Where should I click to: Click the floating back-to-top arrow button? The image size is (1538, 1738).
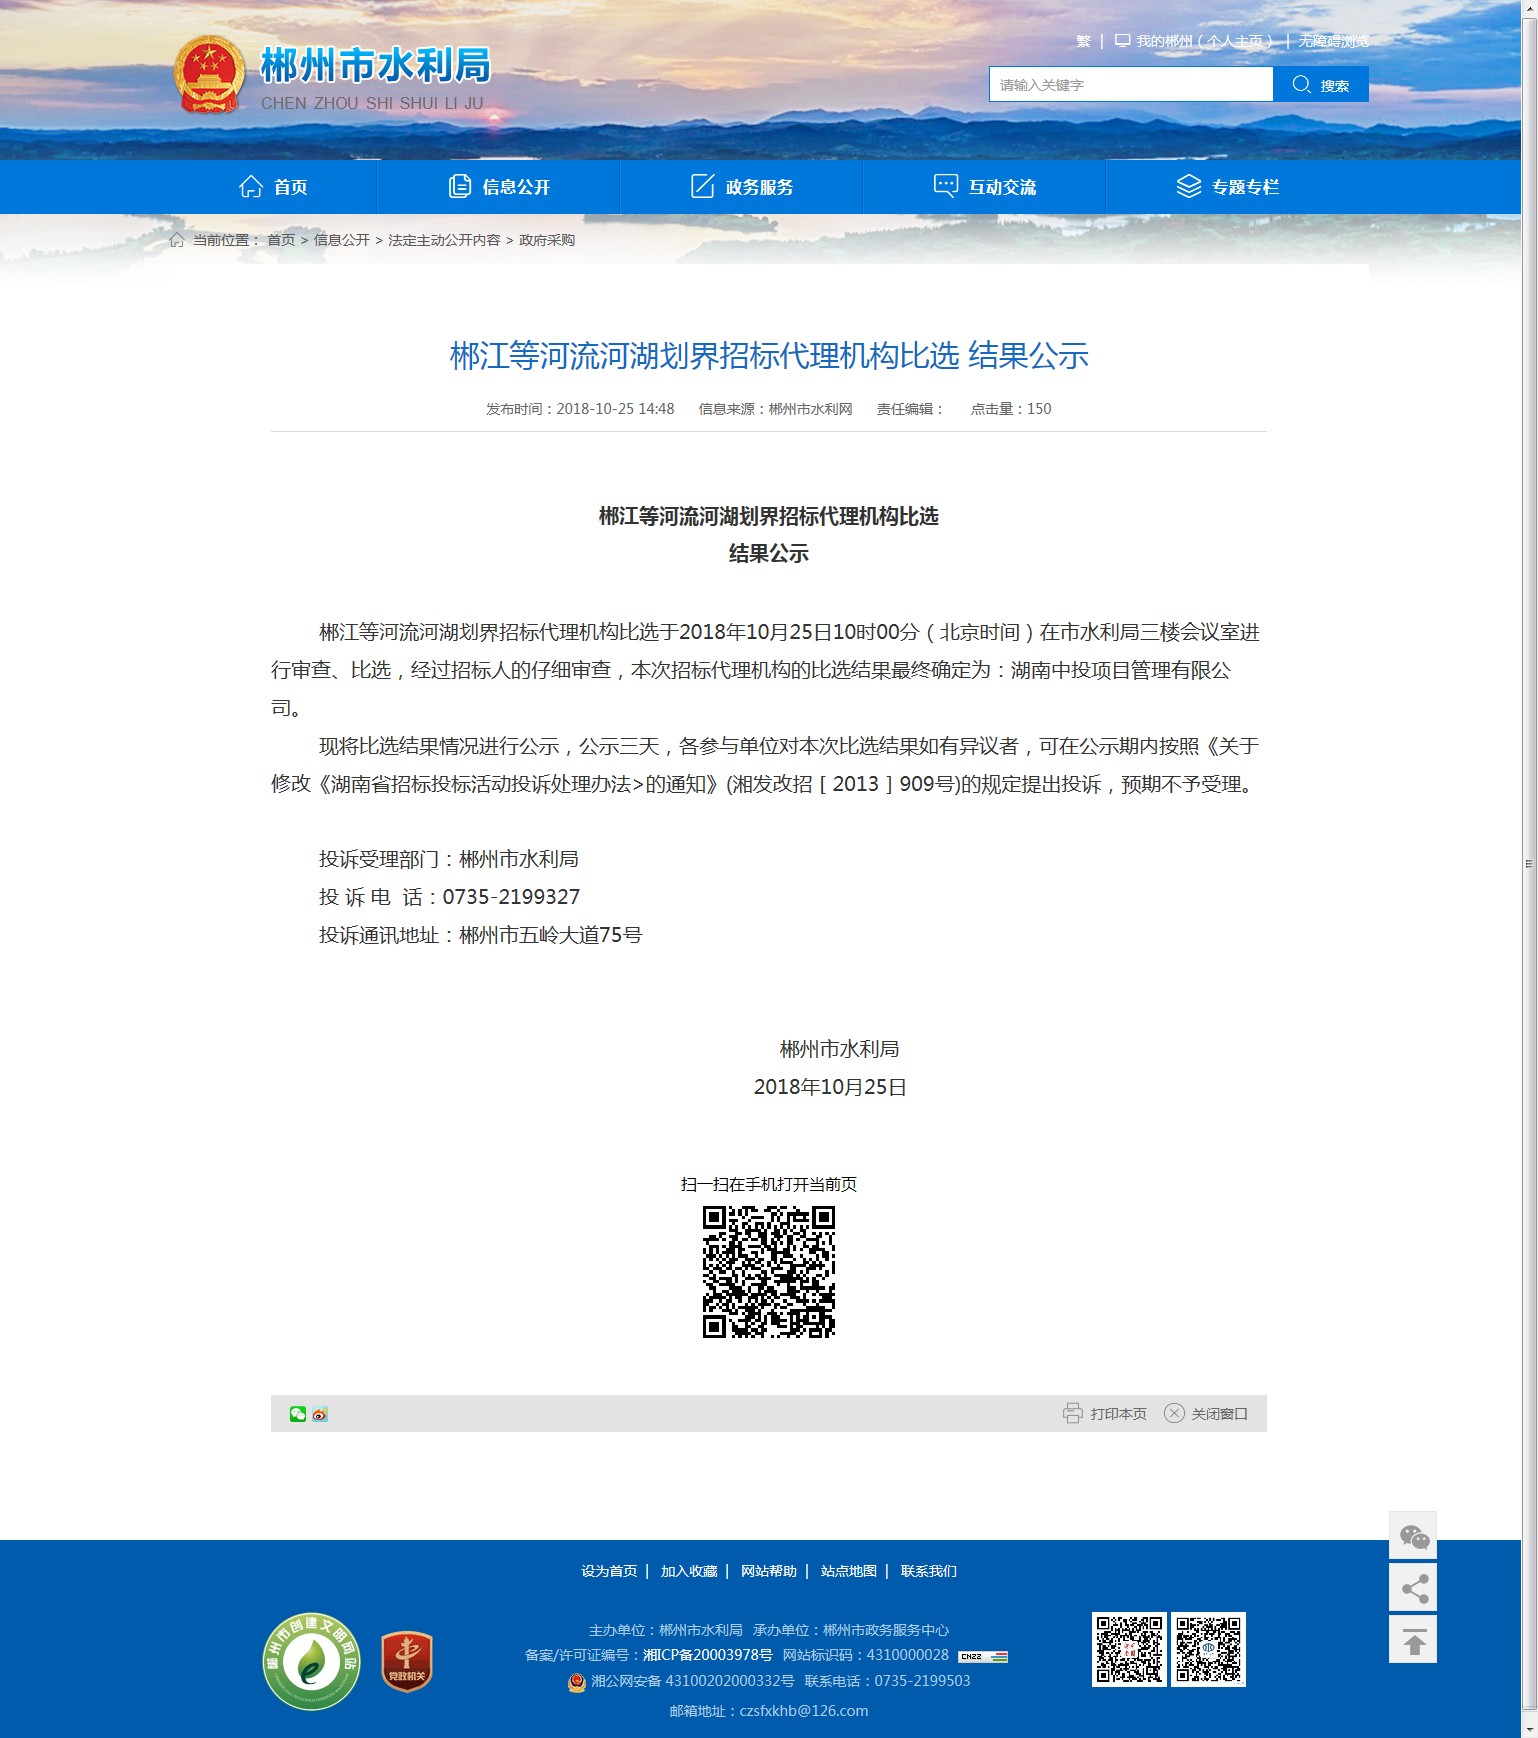point(1413,1639)
